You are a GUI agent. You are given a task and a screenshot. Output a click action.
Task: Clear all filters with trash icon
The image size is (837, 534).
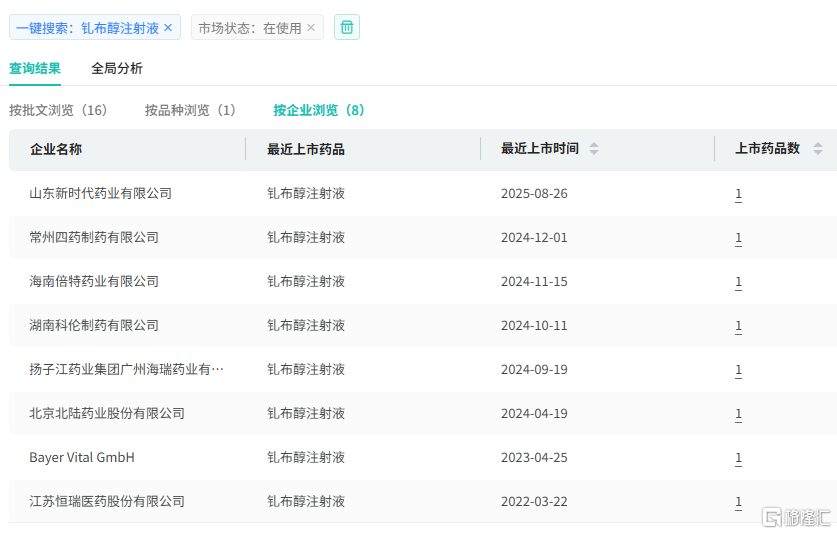(x=347, y=27)
